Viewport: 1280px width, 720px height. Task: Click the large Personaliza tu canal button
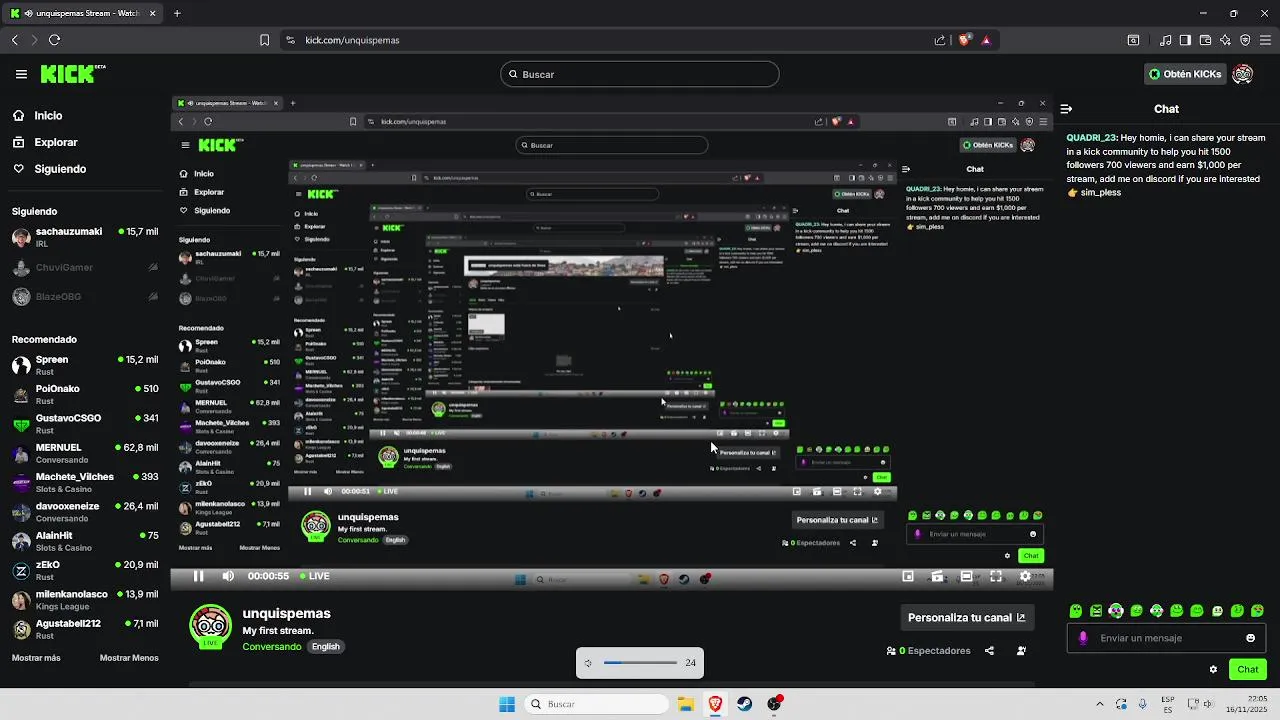[x=966, y=618]
